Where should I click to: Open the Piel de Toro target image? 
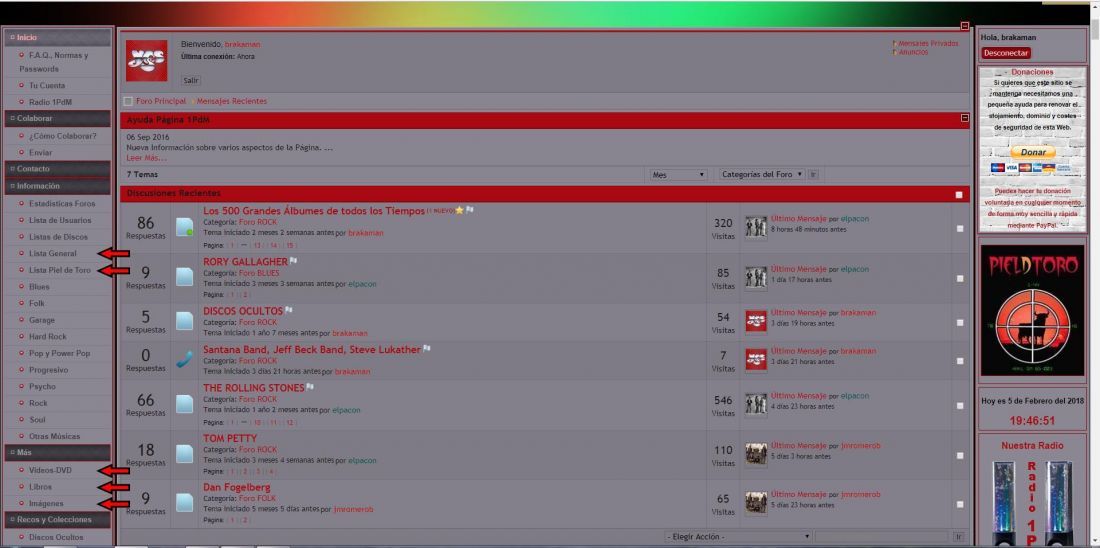point(1032,310)
